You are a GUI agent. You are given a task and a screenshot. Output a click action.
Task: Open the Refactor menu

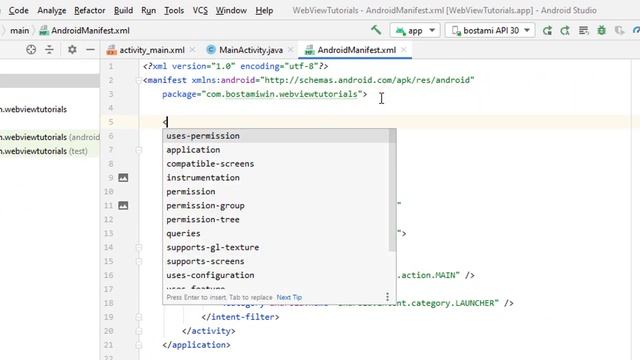click(x=90, y=10)
